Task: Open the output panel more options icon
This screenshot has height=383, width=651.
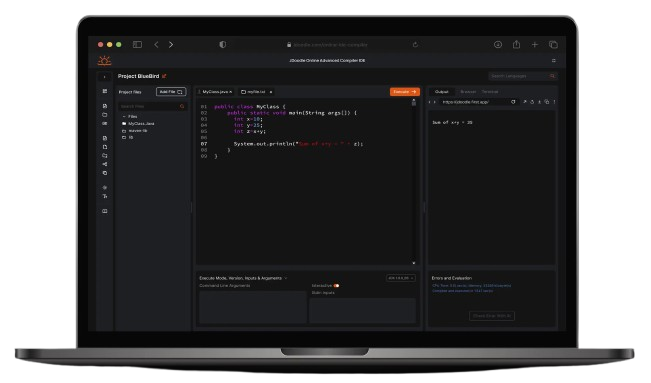Action: [554, 102]
